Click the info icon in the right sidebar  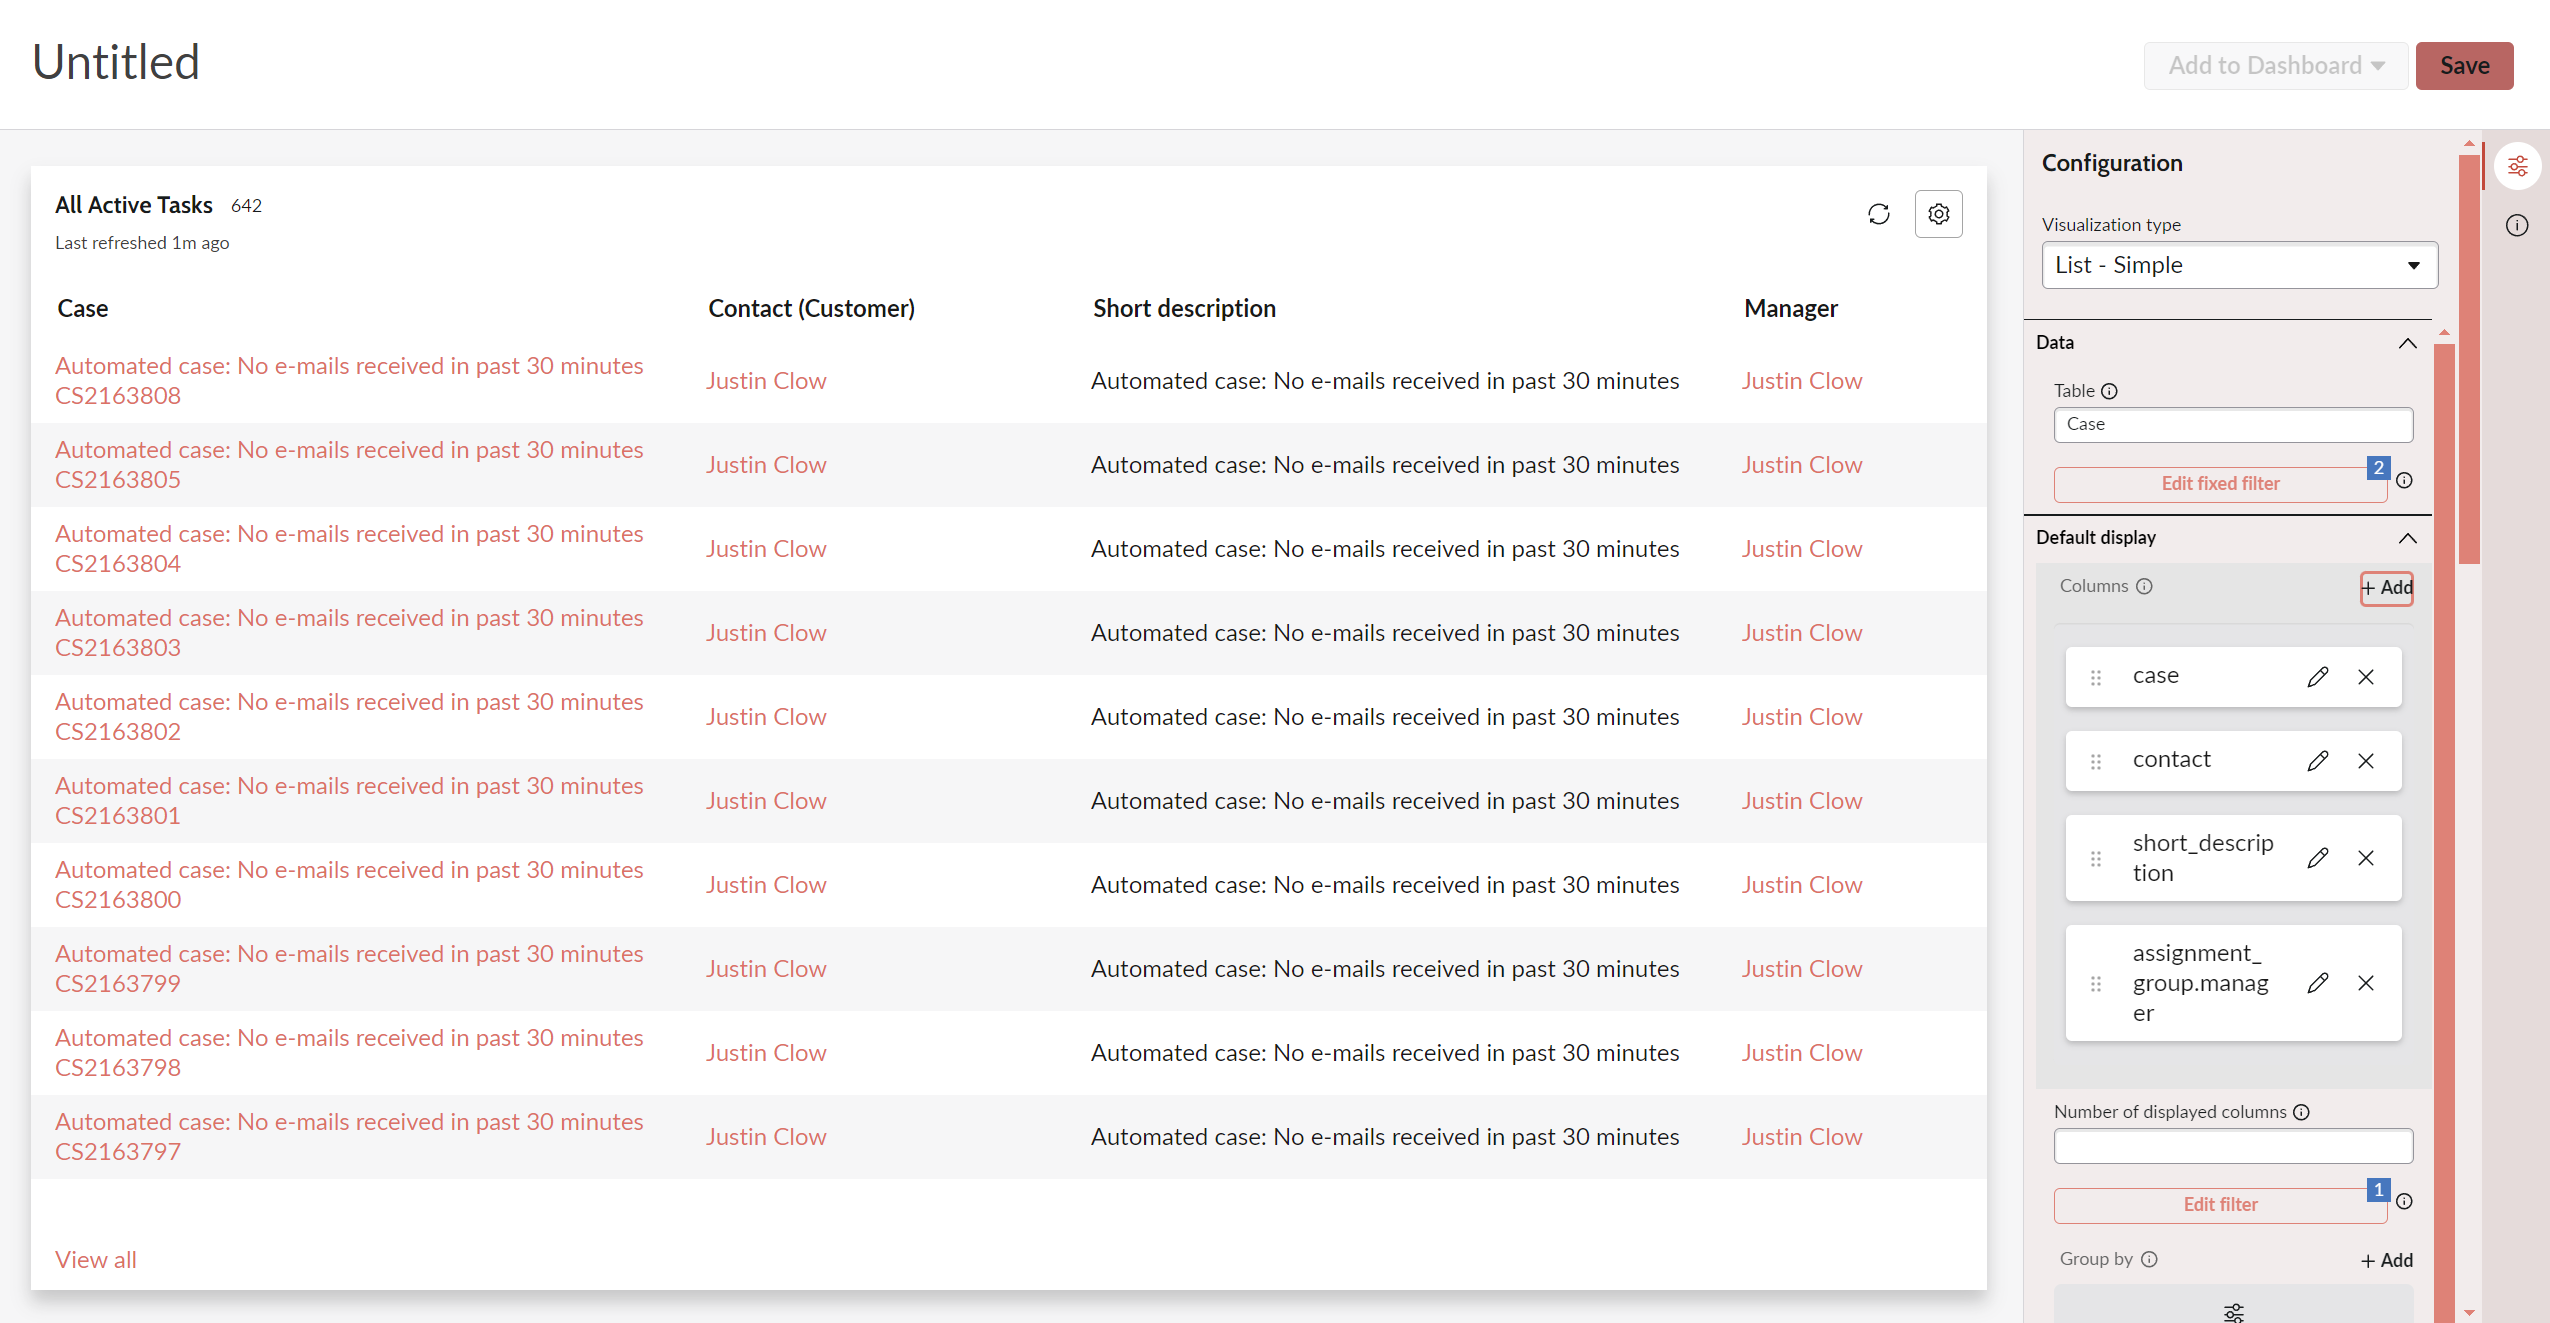pos(2519,225)
